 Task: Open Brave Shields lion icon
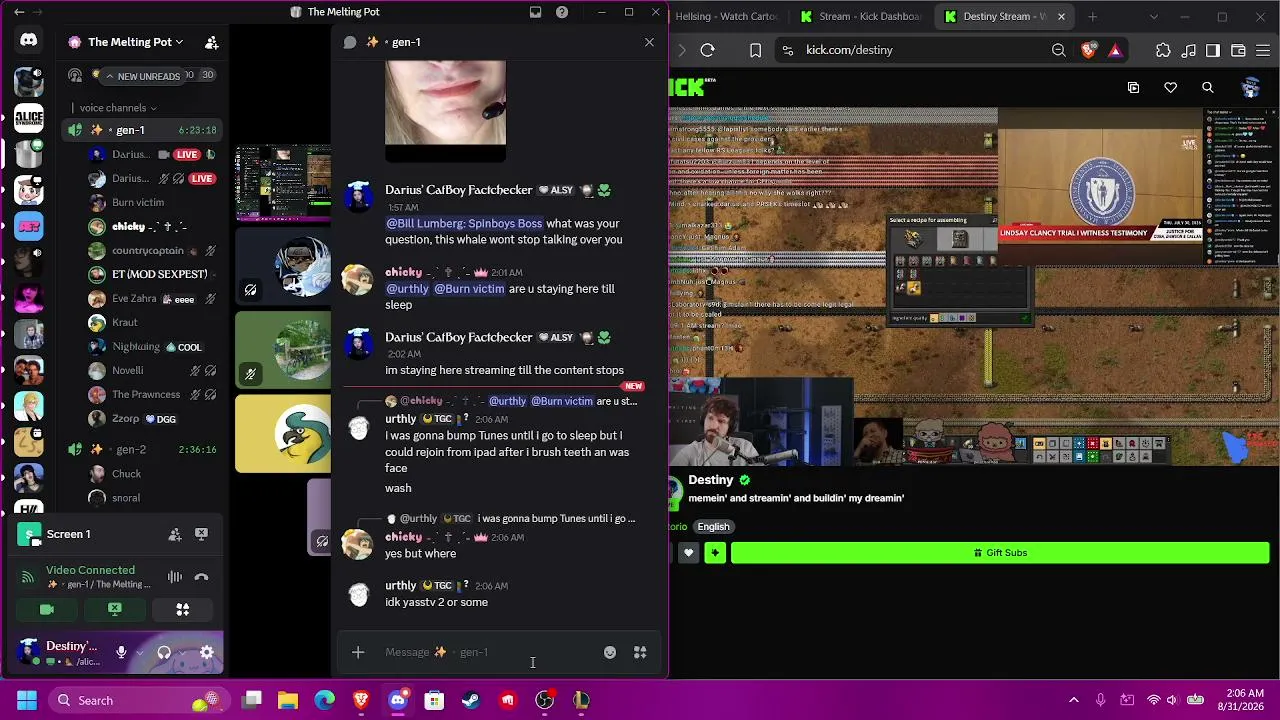point(1088,50)
